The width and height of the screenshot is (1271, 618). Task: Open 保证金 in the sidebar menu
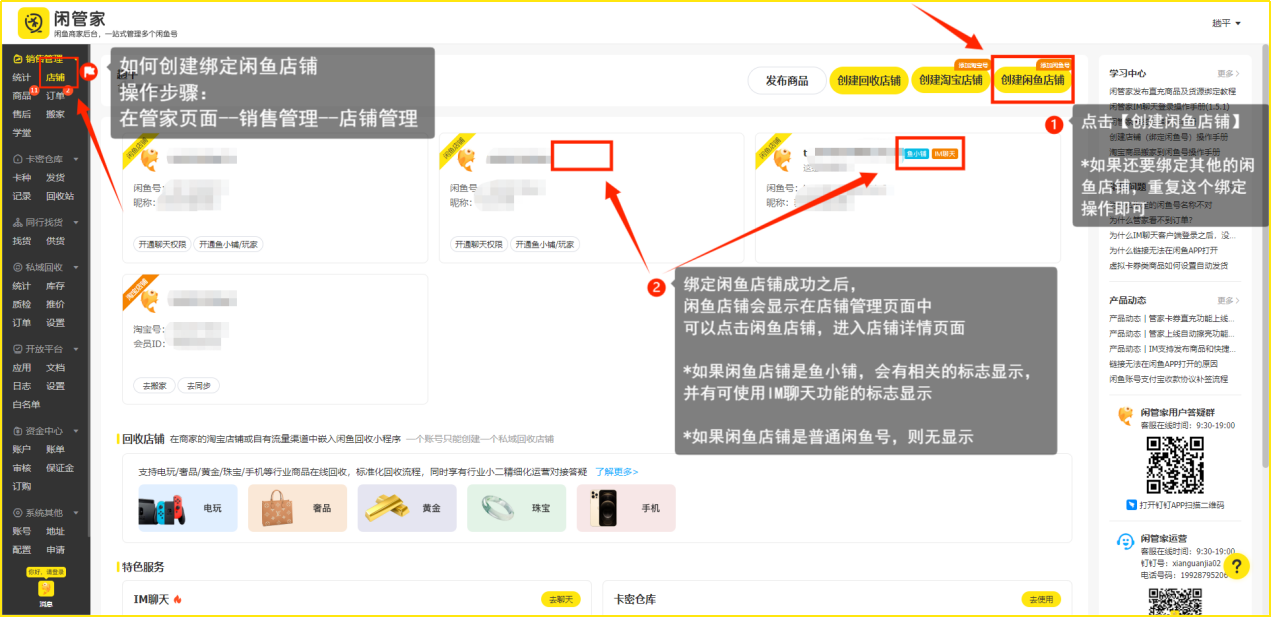click(60, 467)
